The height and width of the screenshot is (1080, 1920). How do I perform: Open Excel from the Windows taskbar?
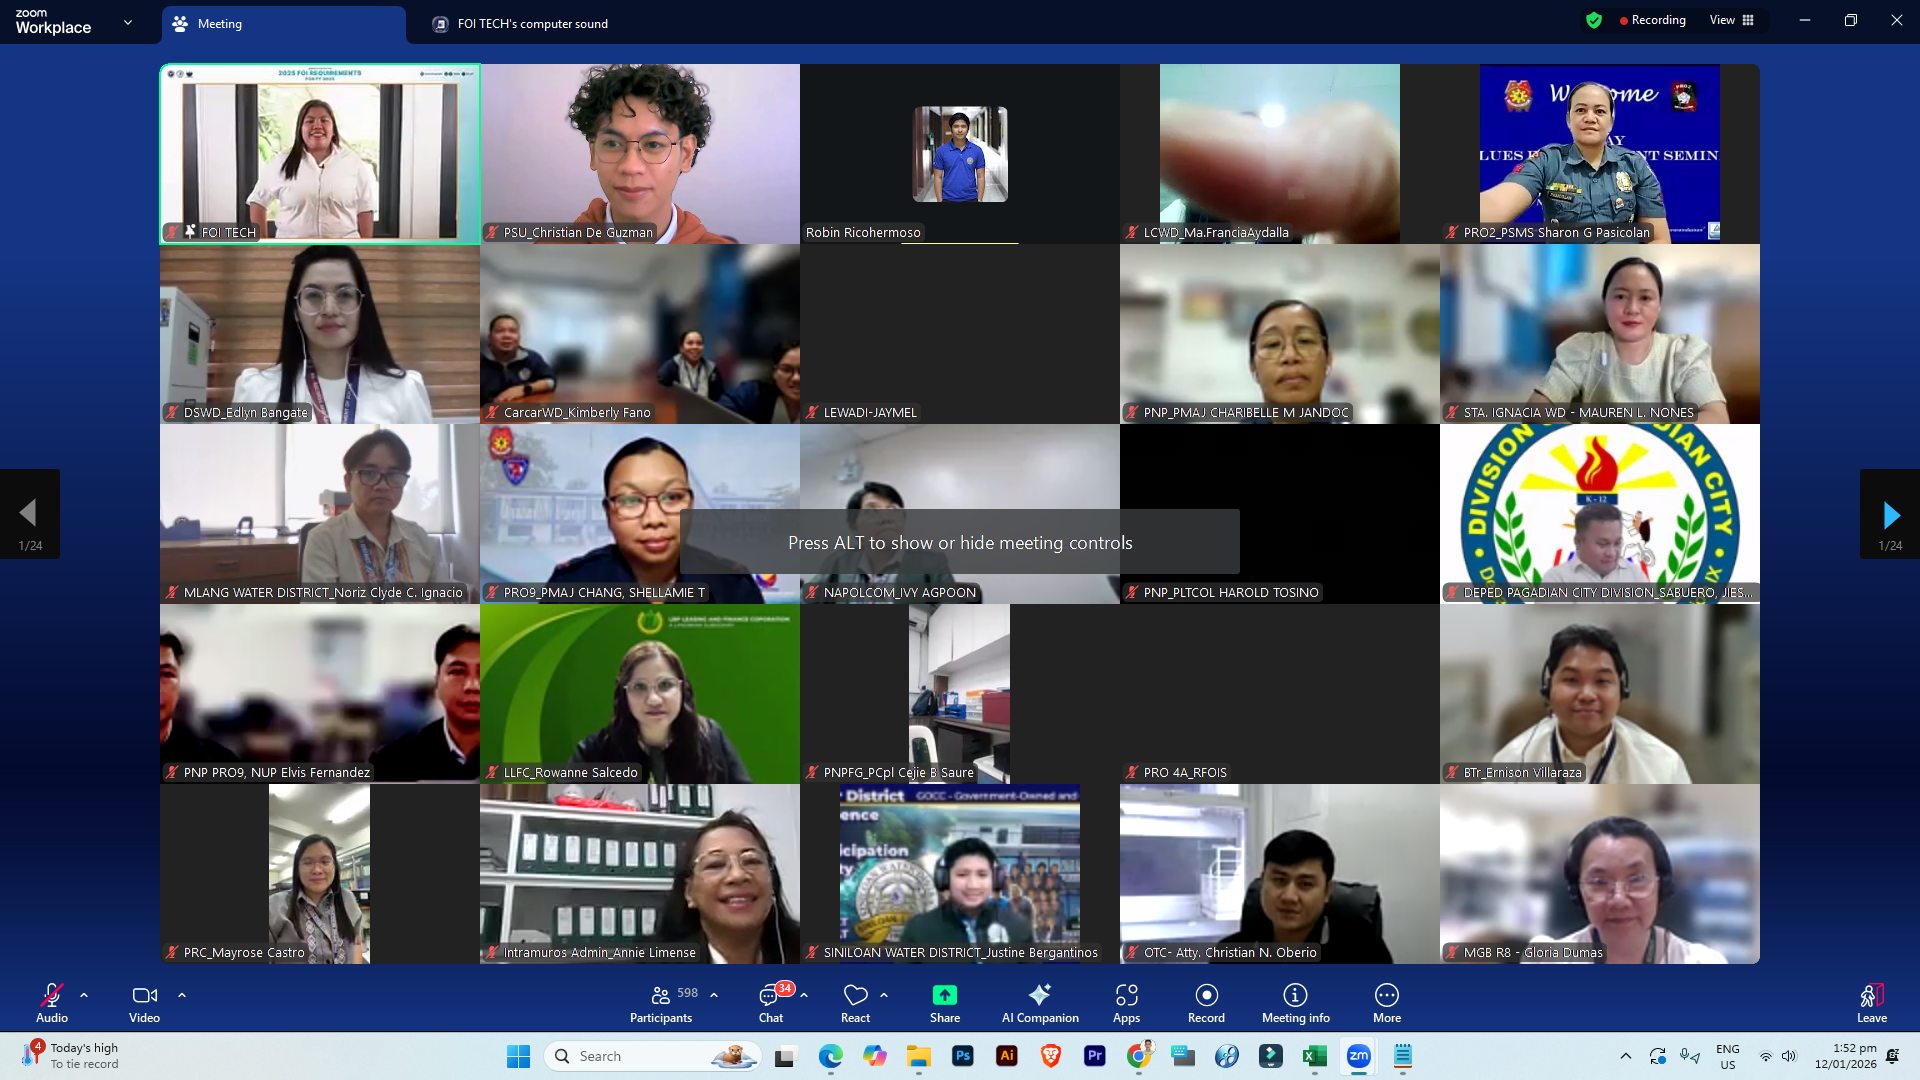[1314, 1056]
